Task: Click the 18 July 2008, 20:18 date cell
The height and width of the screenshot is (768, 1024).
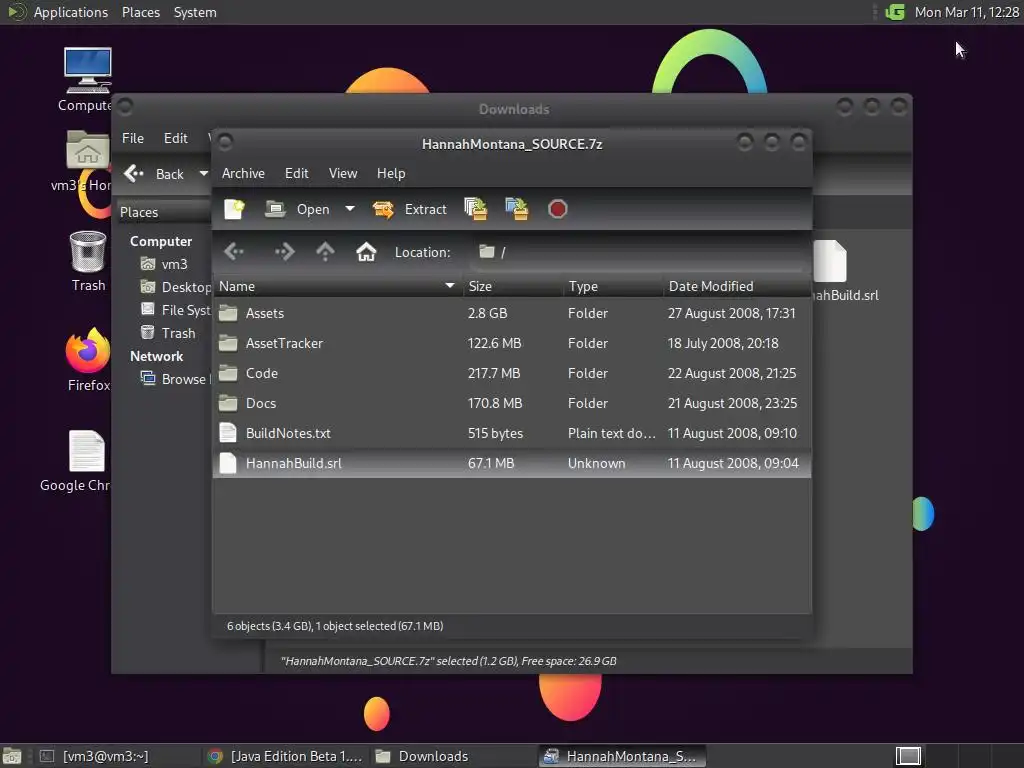Action: [723, 344]
